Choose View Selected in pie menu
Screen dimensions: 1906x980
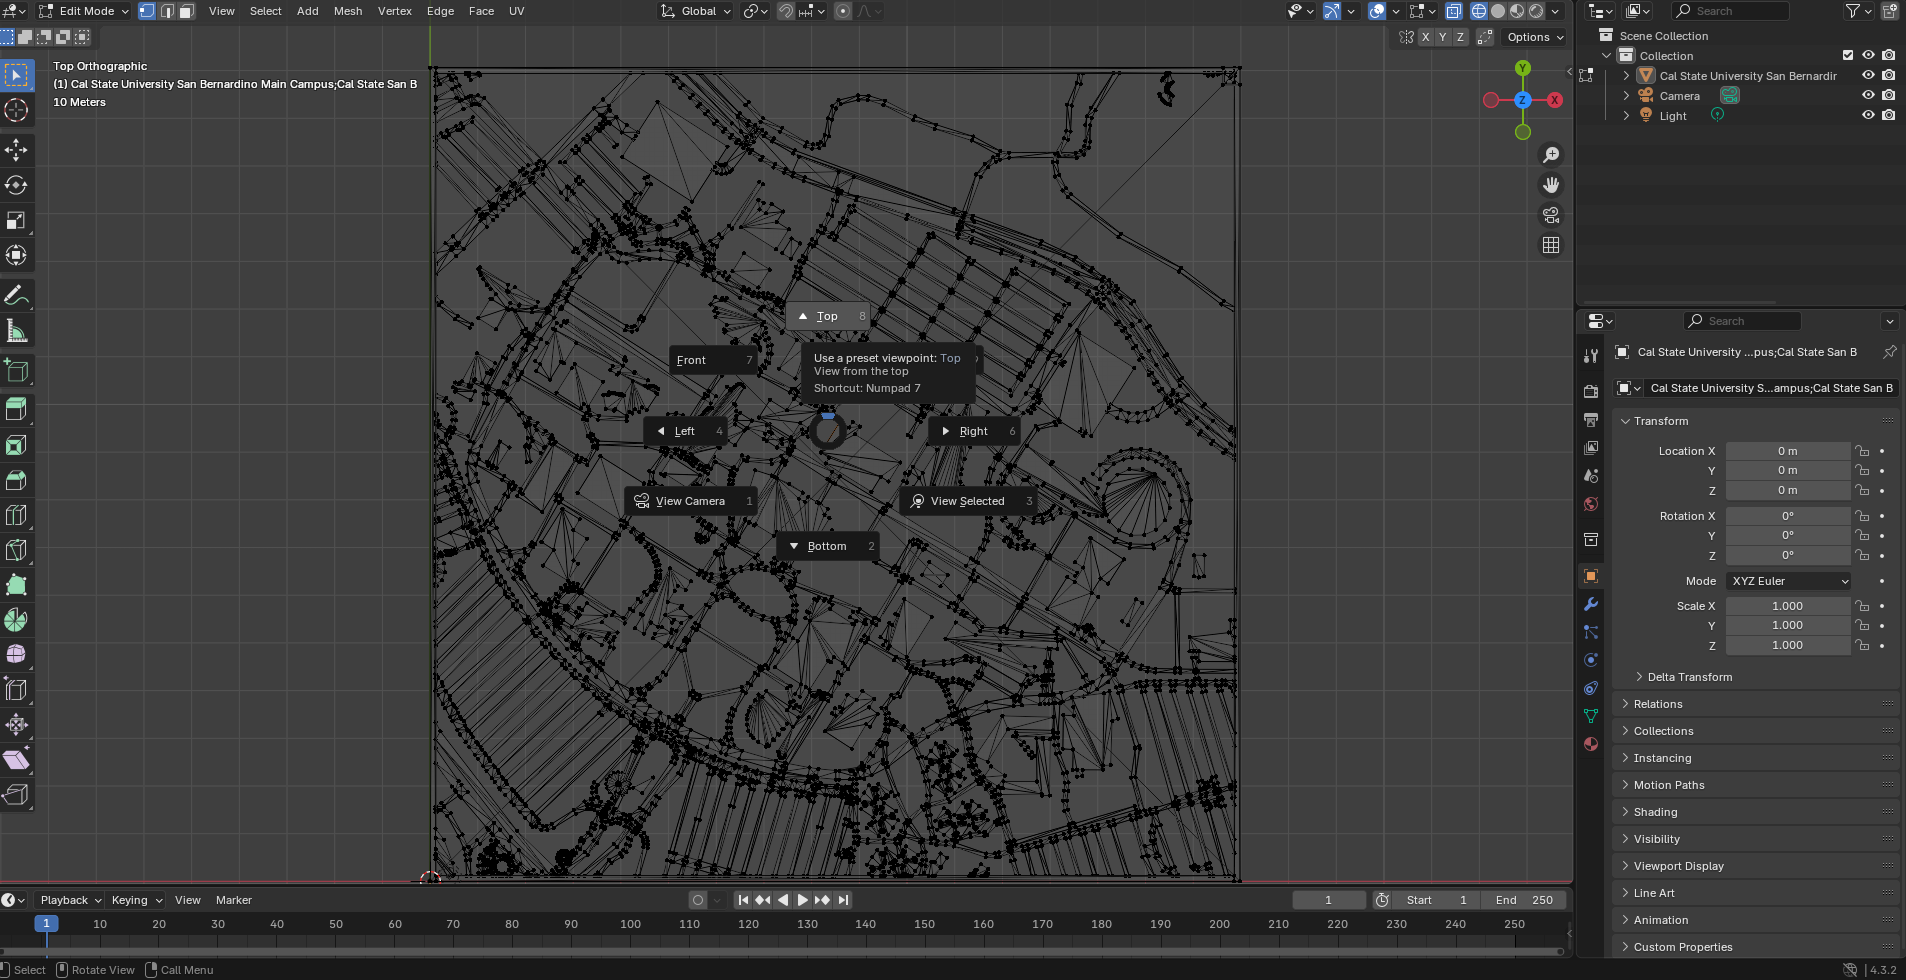[x=967, y=501]
